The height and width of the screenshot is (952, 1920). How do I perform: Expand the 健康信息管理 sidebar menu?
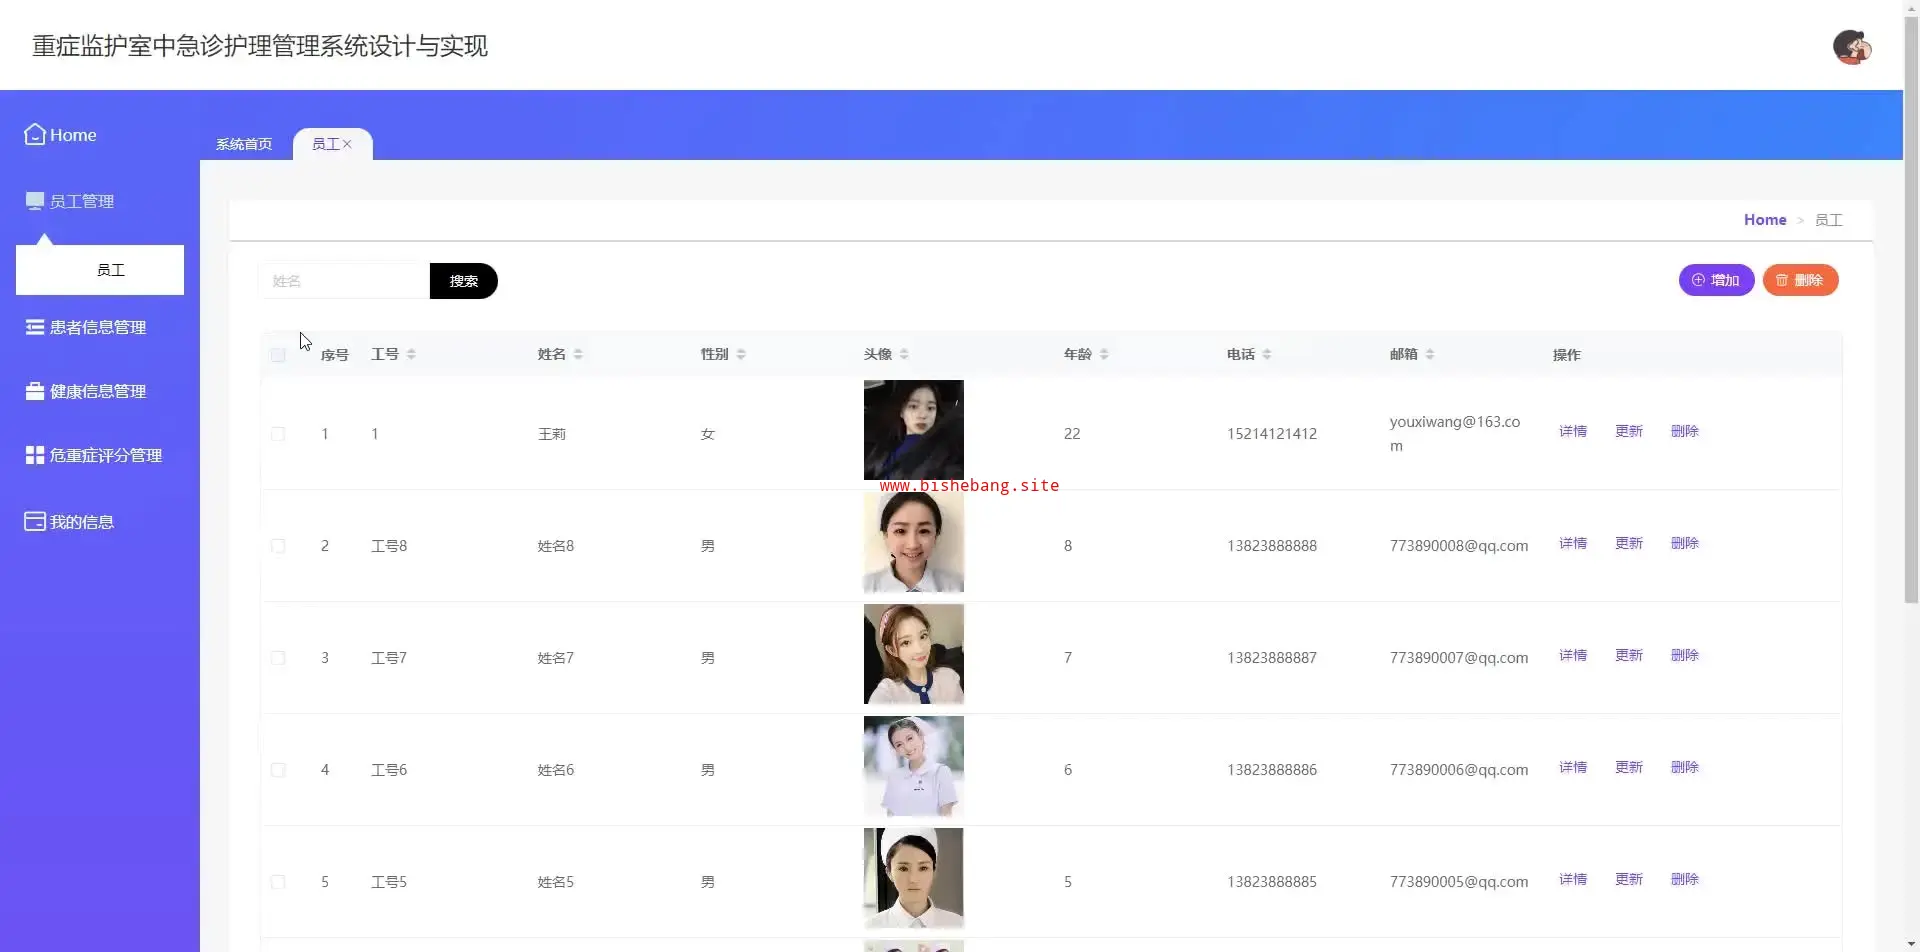[100, 391]
